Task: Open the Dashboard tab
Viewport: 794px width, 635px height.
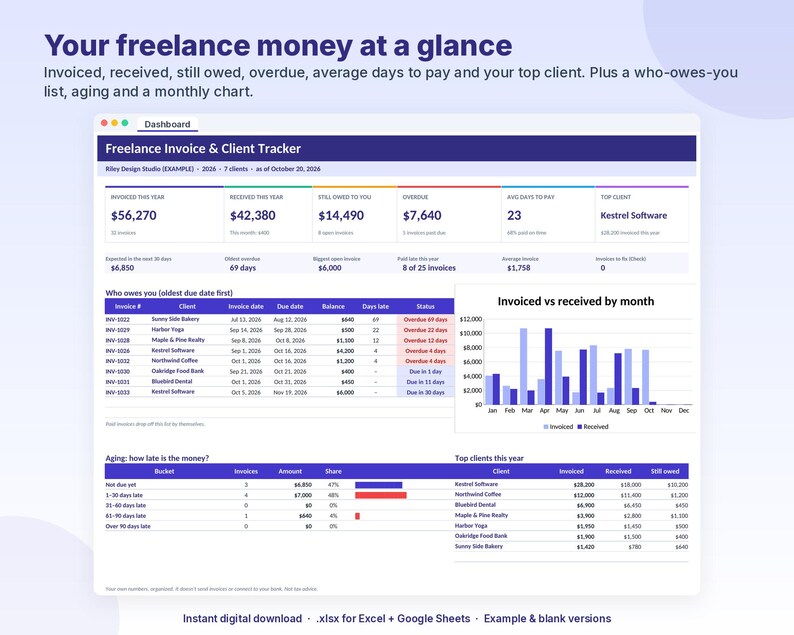Action: point(167,124)
